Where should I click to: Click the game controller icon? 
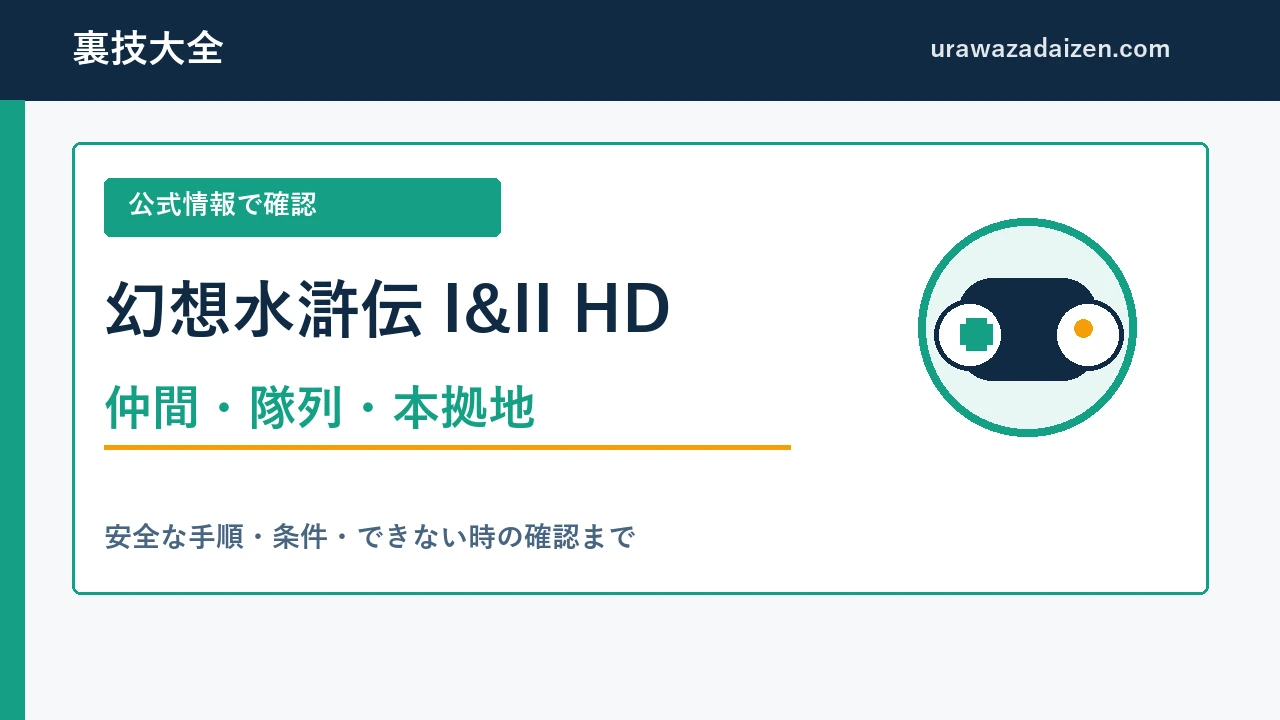(1028, 328)
